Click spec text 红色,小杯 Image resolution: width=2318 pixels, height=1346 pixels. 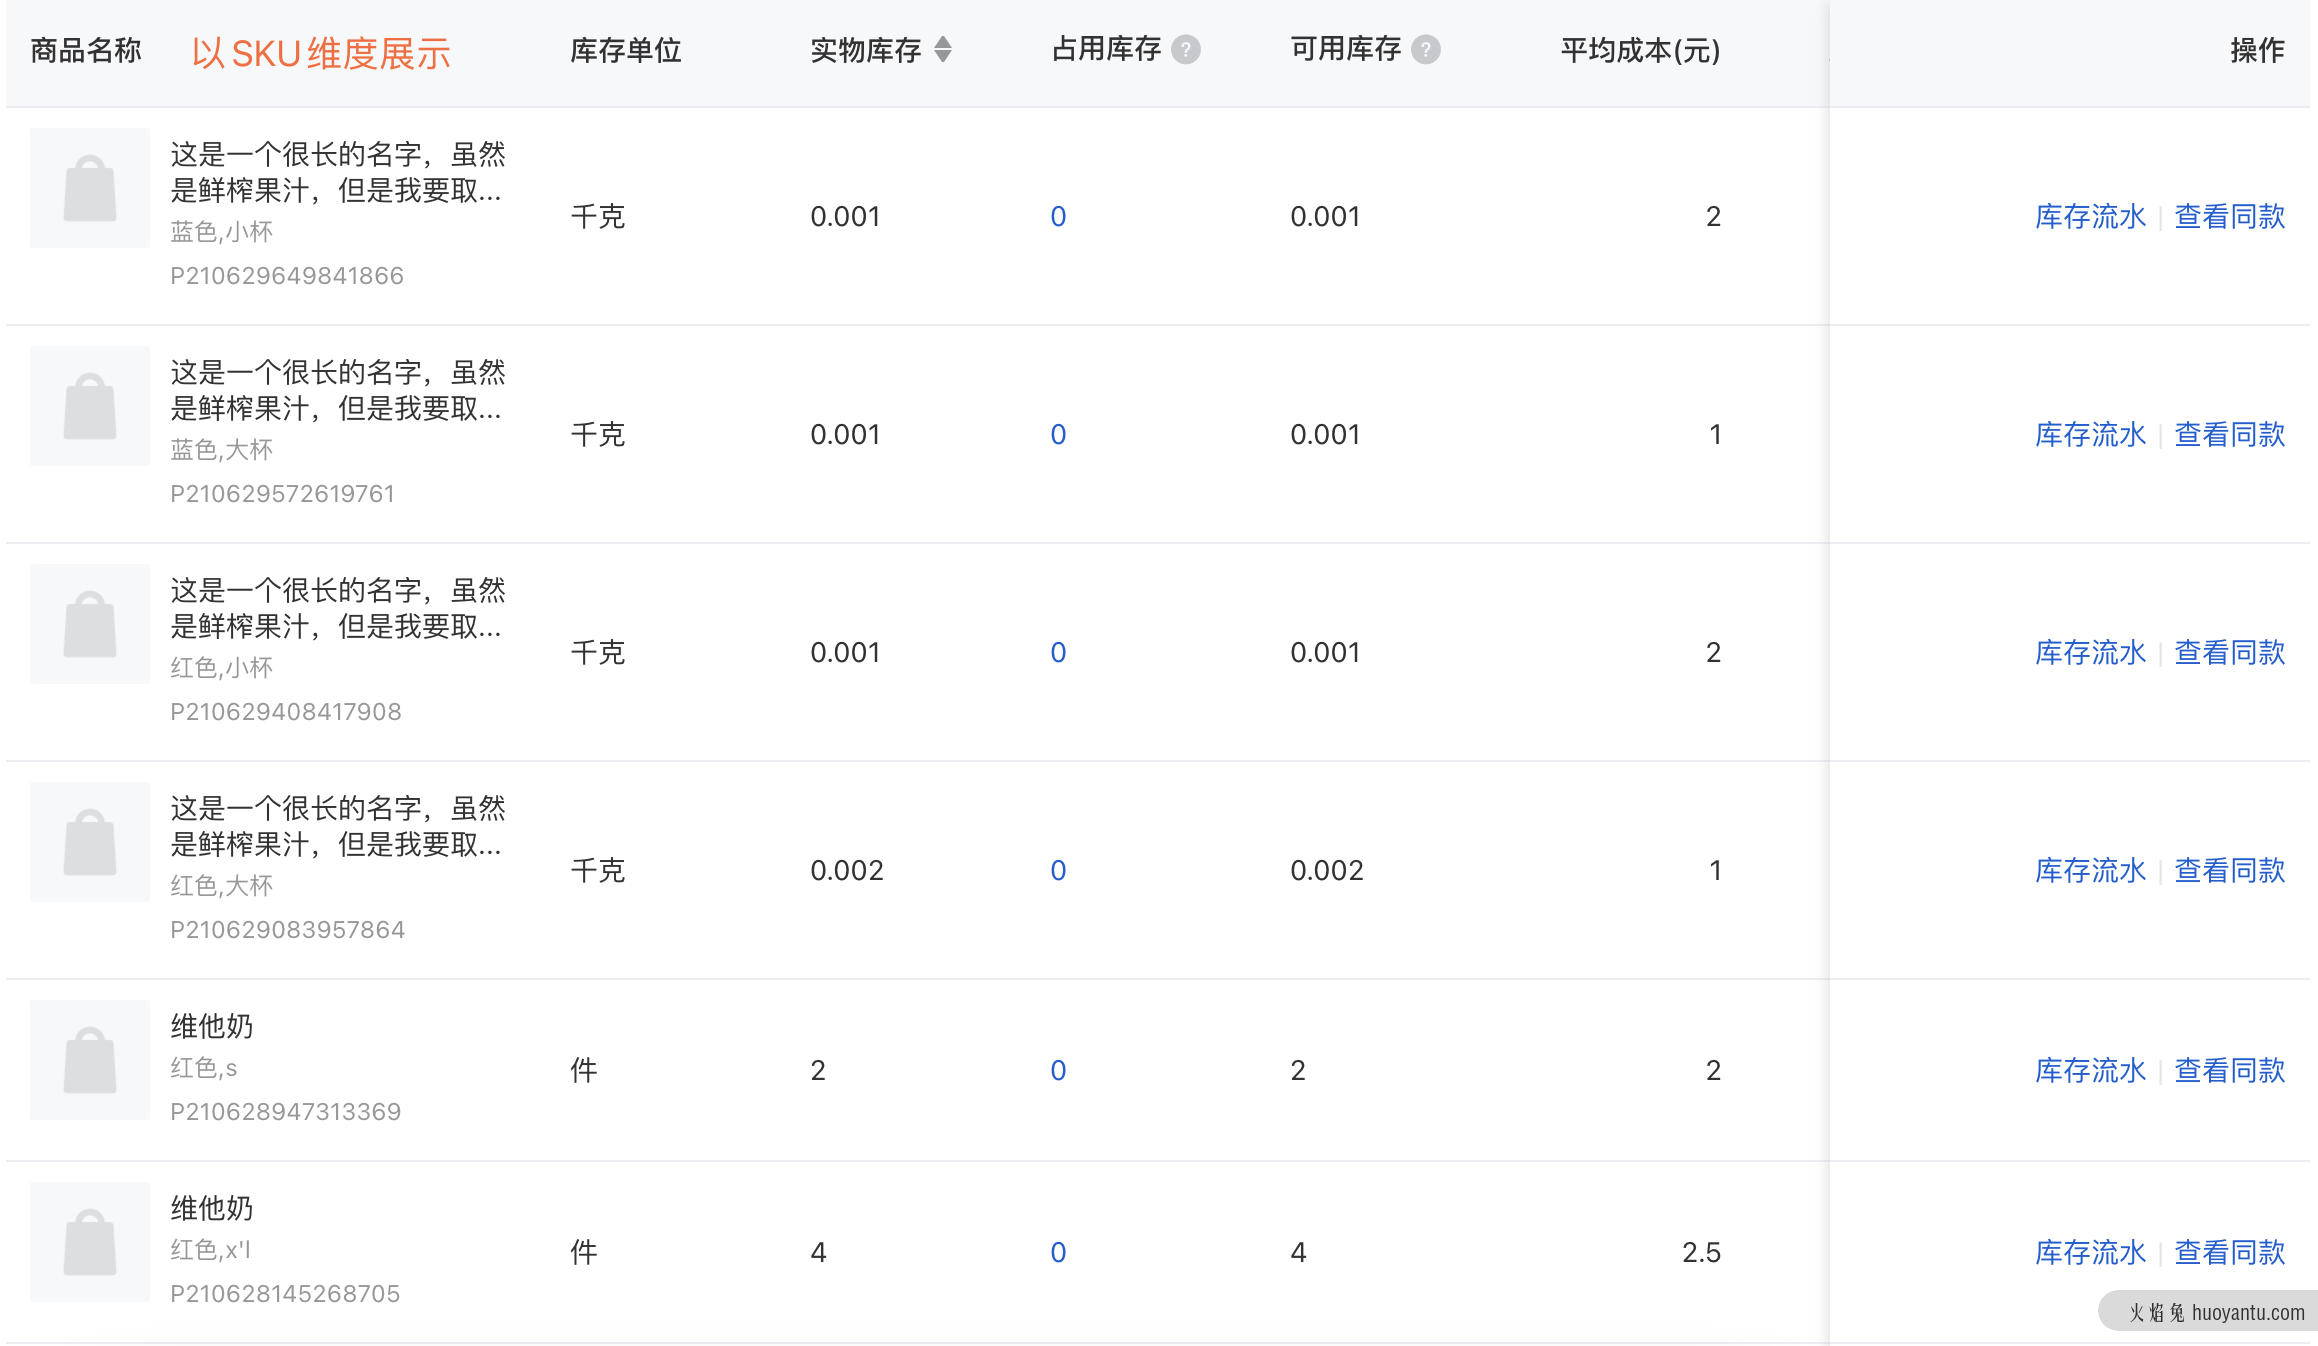221,668
